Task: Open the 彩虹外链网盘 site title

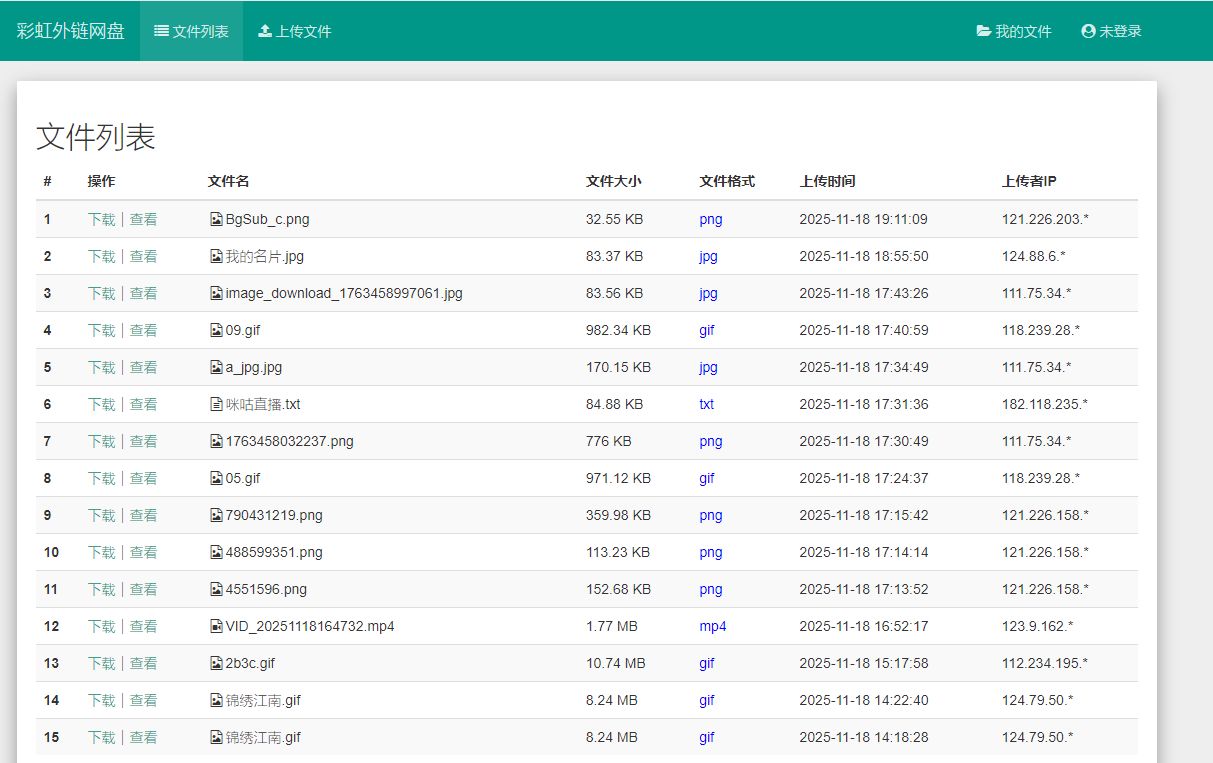Action: 70,31
